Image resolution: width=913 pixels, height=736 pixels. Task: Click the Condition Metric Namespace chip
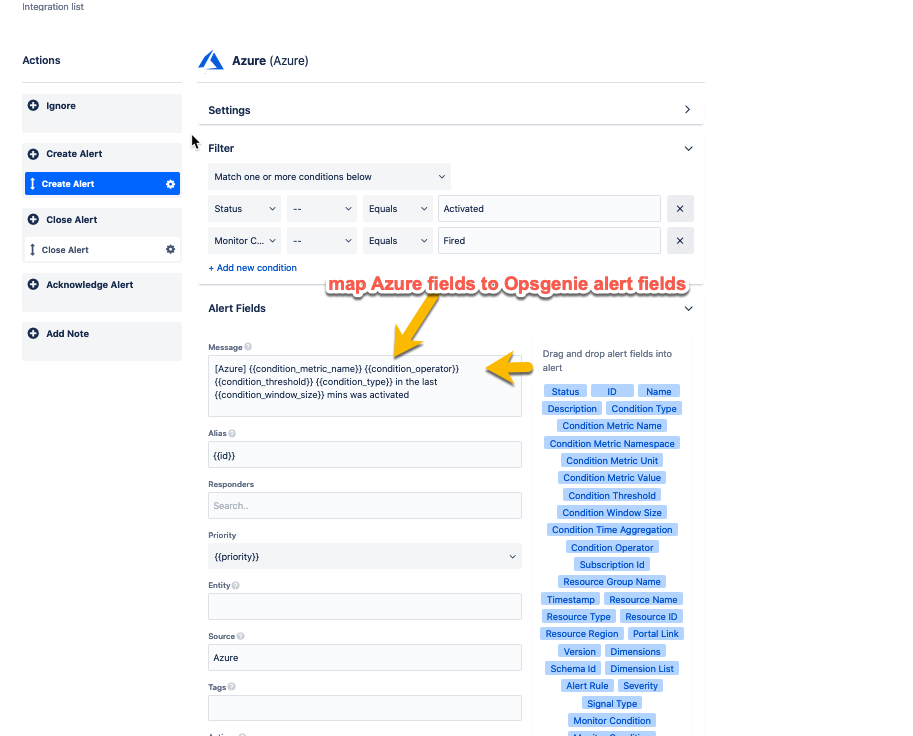[612, 443]
